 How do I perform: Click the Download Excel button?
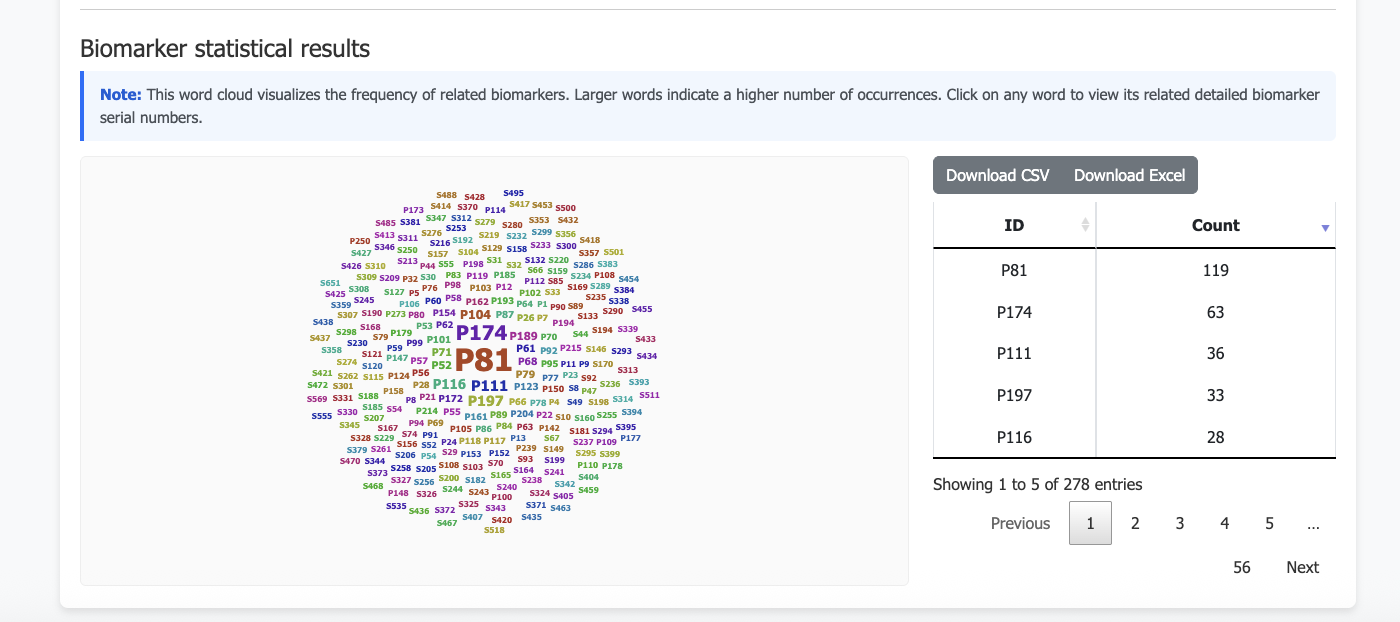tap(1130, 175)
